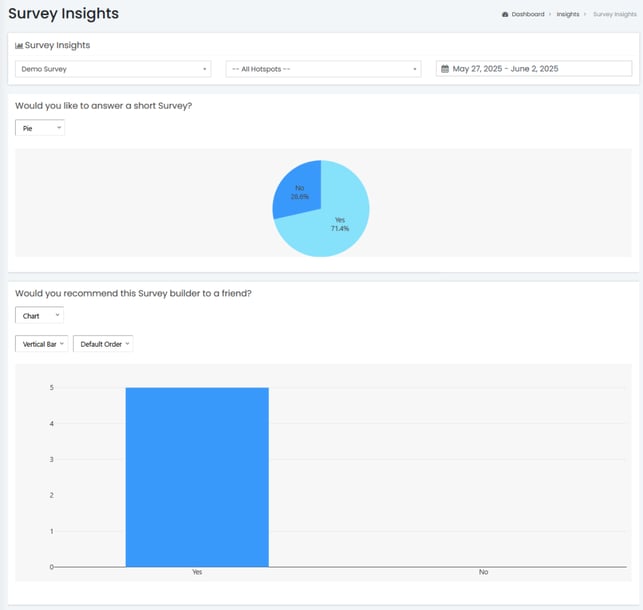
Task: Open the Chart view dropdown
Action: coord(39,315)
